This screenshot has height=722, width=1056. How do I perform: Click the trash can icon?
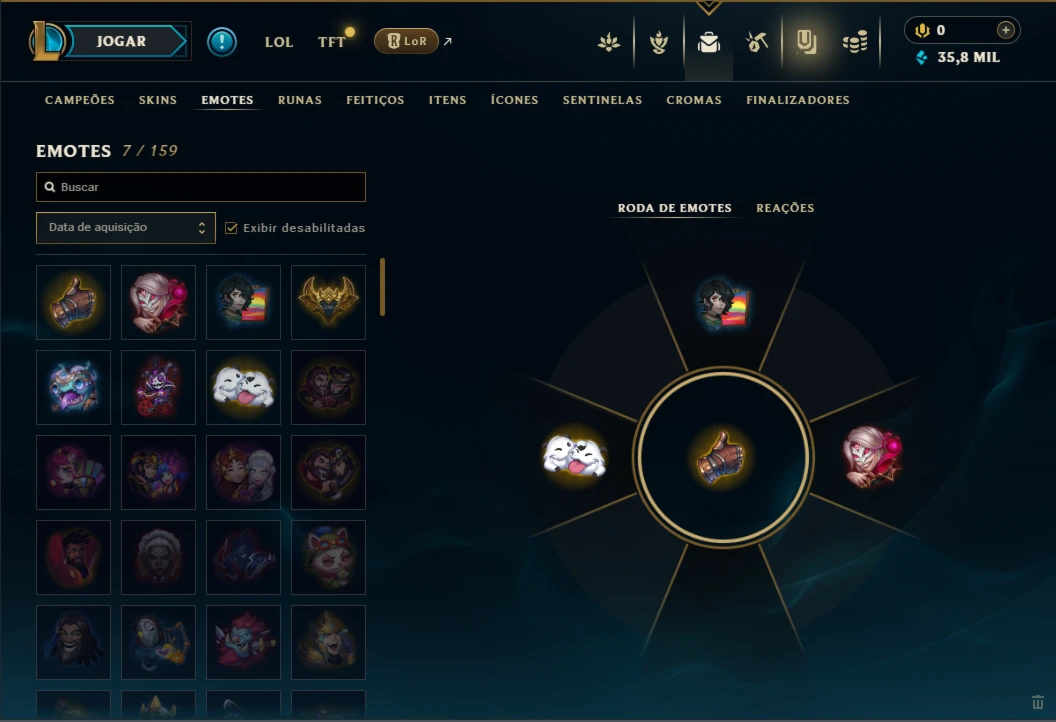coord(1038,702)
